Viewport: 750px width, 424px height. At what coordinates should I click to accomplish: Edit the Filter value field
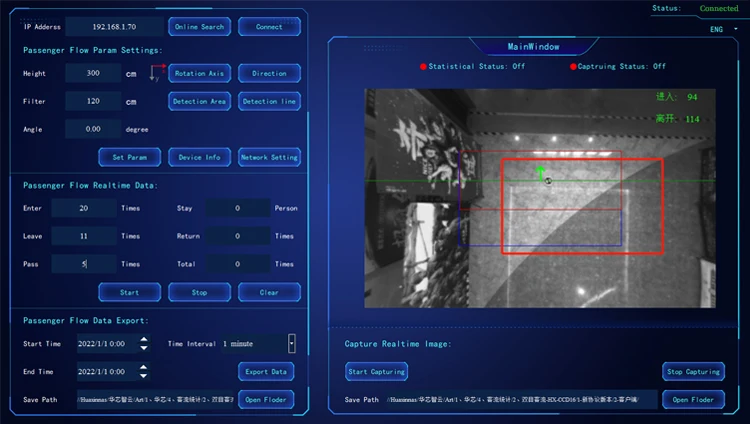(x=93, y=101)
